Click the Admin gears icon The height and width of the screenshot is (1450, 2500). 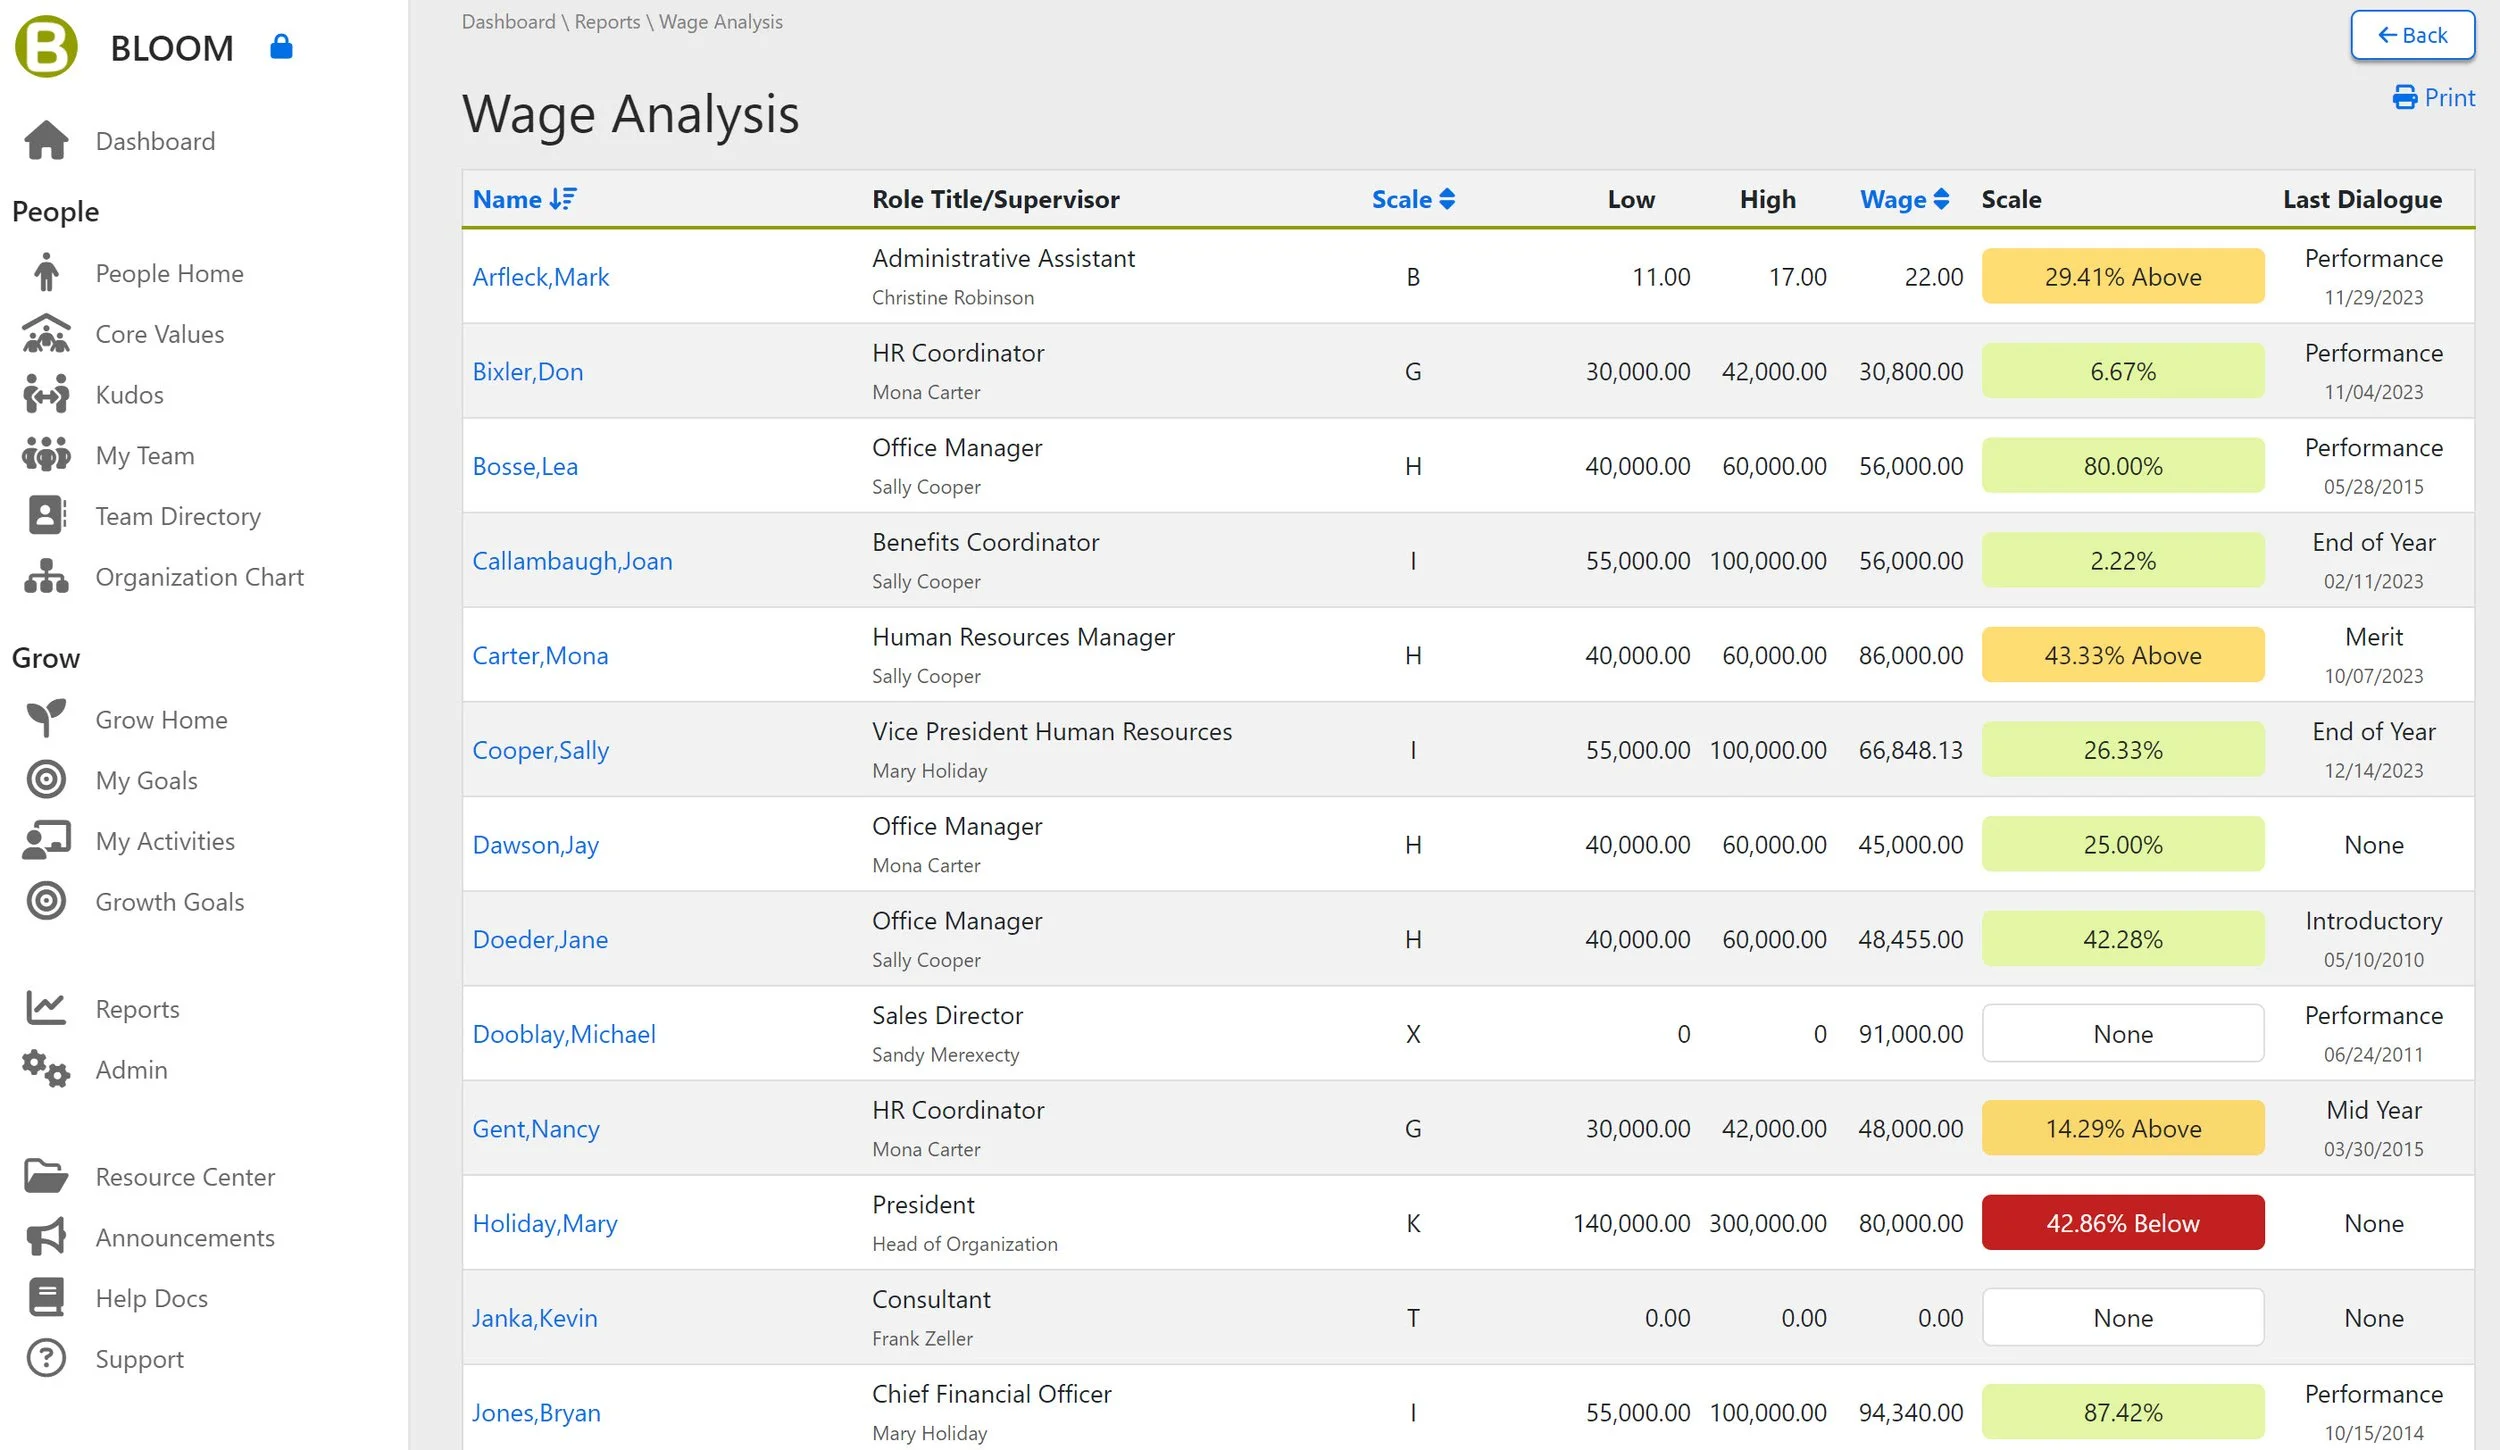pyautogui.click(x=46, y=1069)
